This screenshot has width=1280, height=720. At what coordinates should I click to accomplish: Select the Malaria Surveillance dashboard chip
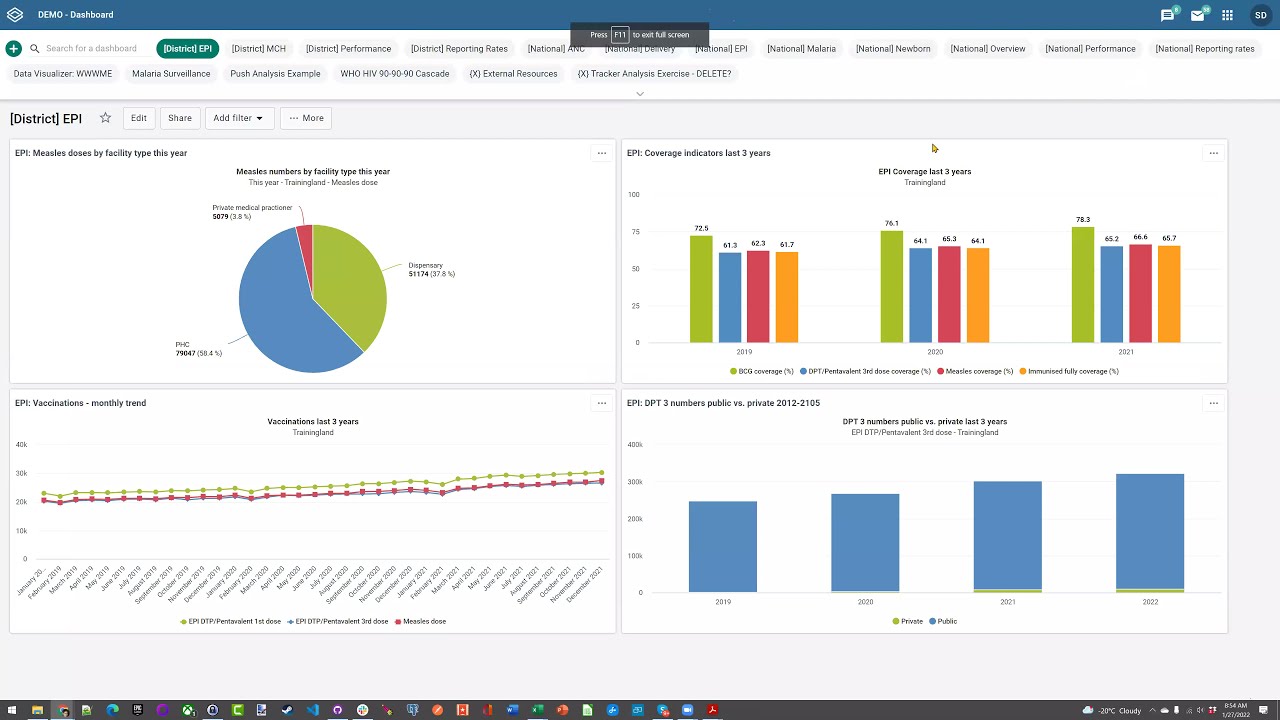tap(171, 73)
